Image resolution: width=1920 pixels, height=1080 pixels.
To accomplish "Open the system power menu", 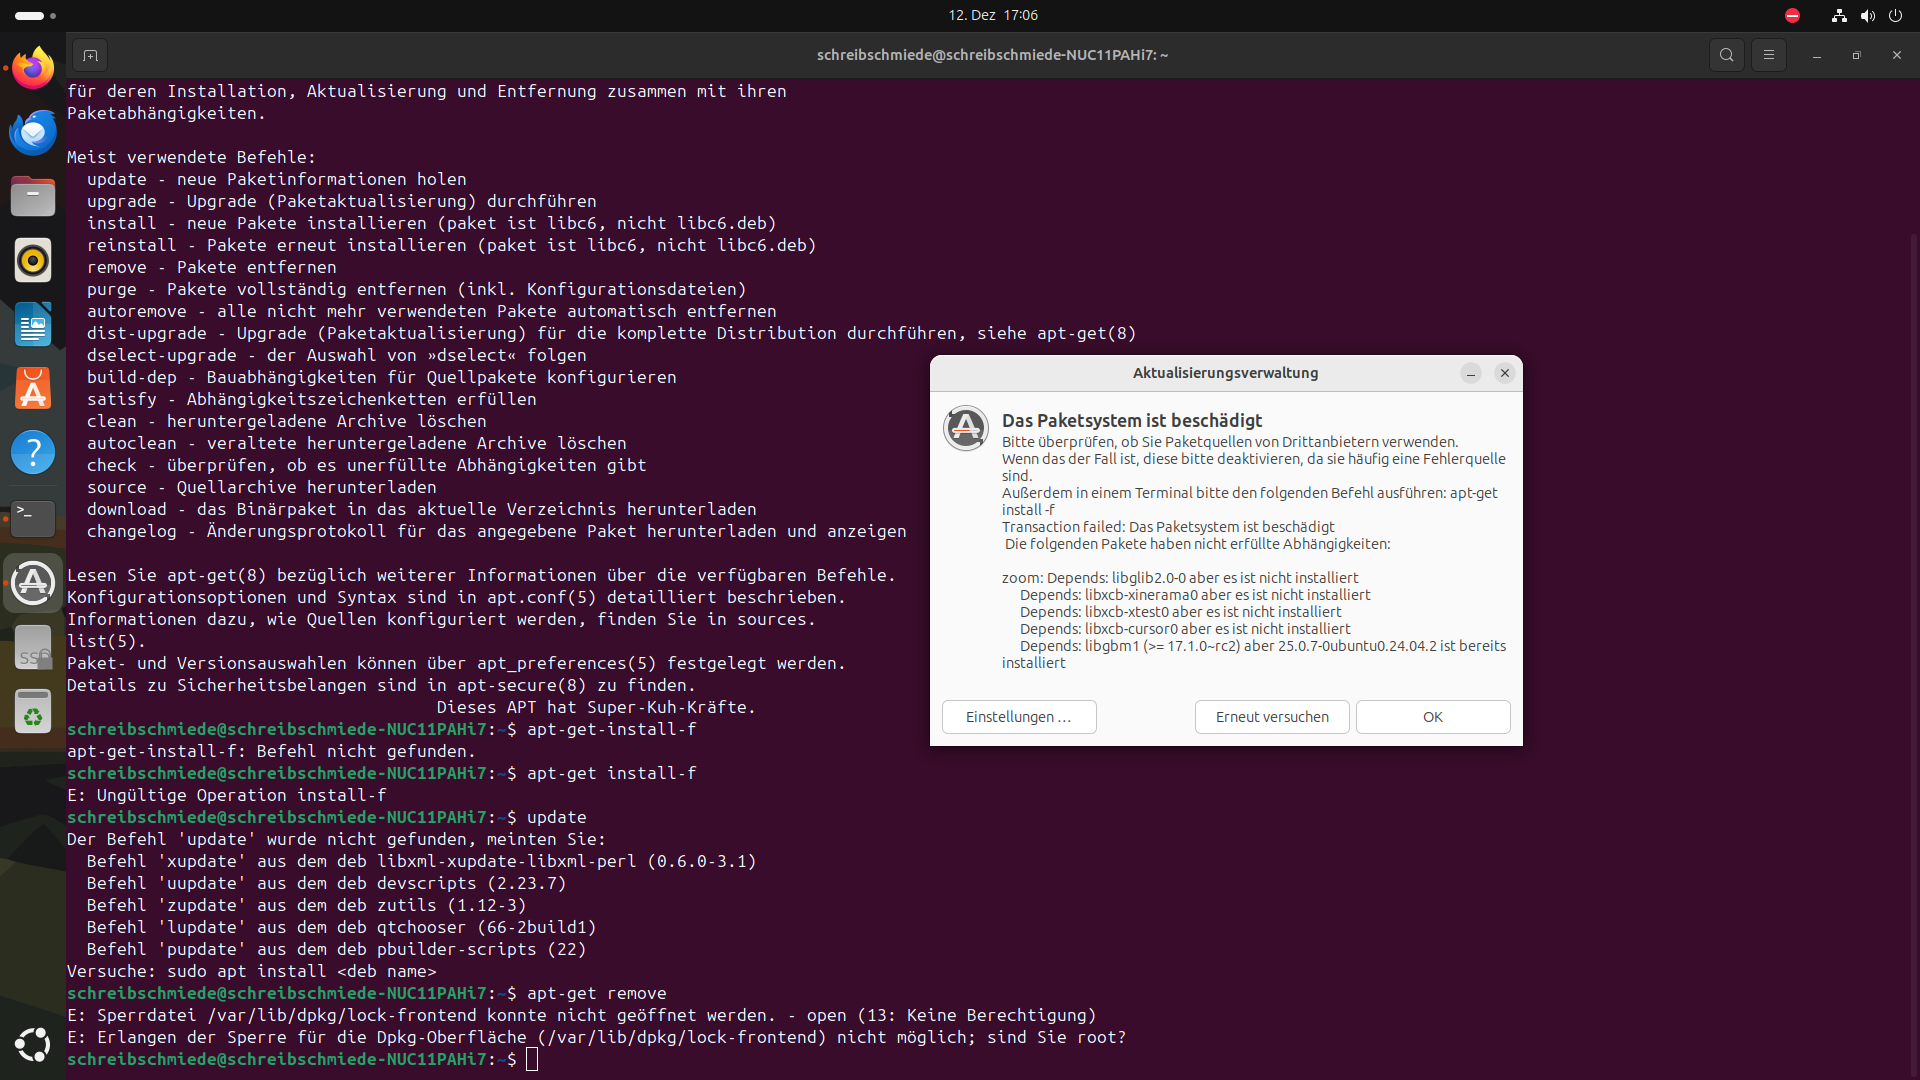I will coord(1895,15).
